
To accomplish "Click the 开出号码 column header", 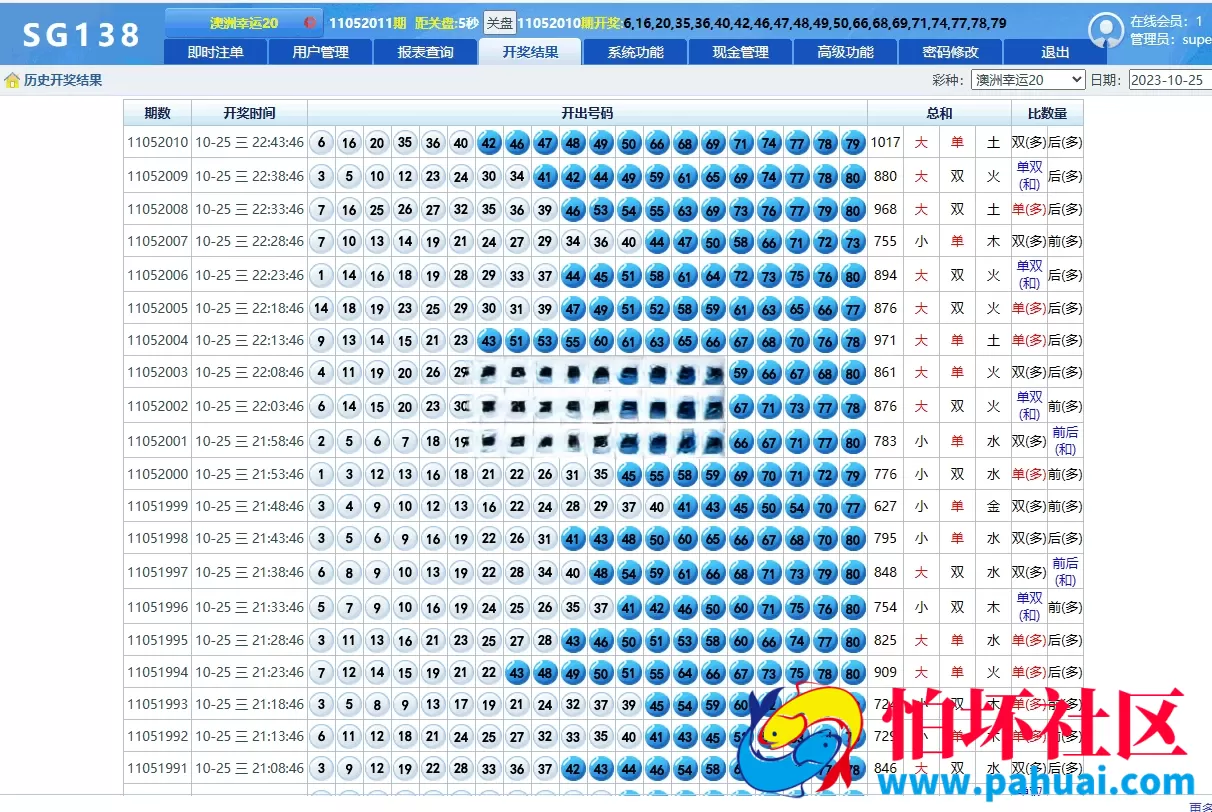I will (x=587, y=113).
